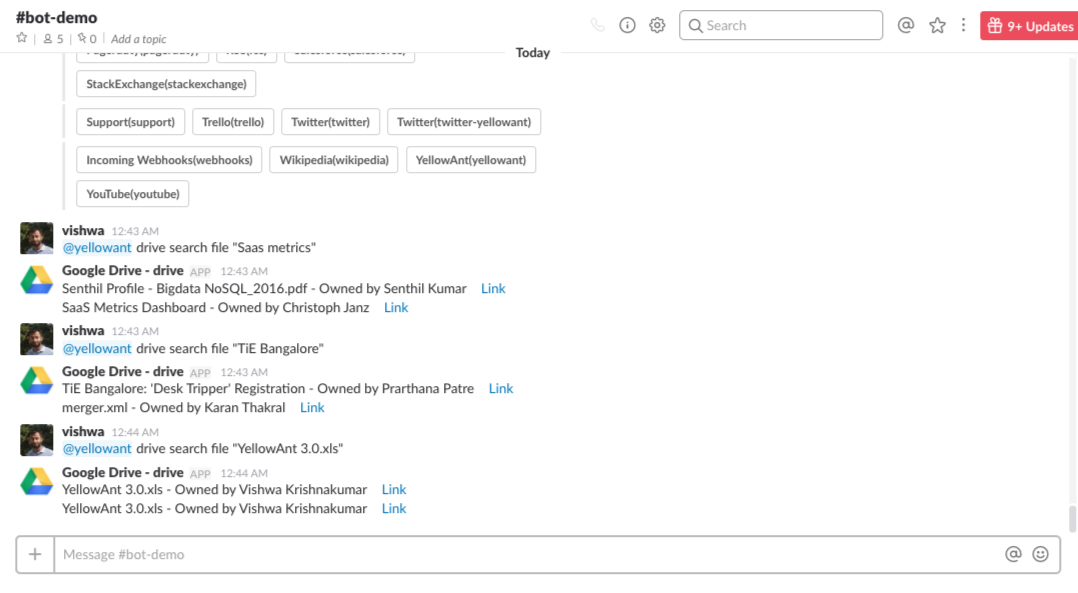The height and width of the screenshot is (593, 1078).
Task: Open the 9+ Updates gift button
Action: [x=1029, y=26]
